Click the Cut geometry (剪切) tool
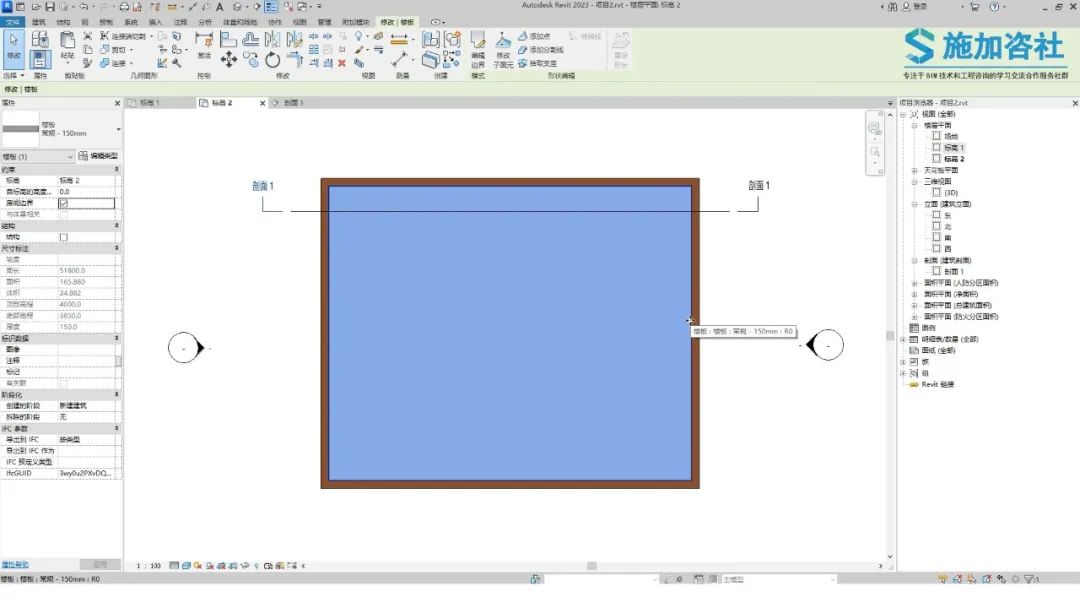The height and width of the screenshot is (608, 1080). click(x=114, y=50)
